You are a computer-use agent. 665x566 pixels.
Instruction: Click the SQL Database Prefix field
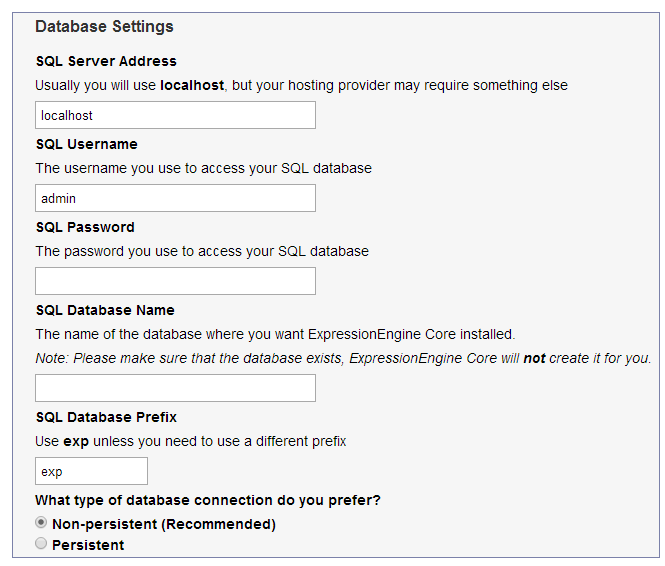[x=91, y=471]
